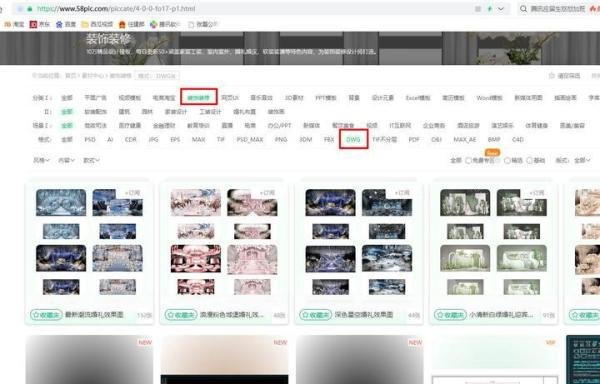Click +订阅 on the white-green wedding collection
The image size is (600, 384).
click(536, 193)
